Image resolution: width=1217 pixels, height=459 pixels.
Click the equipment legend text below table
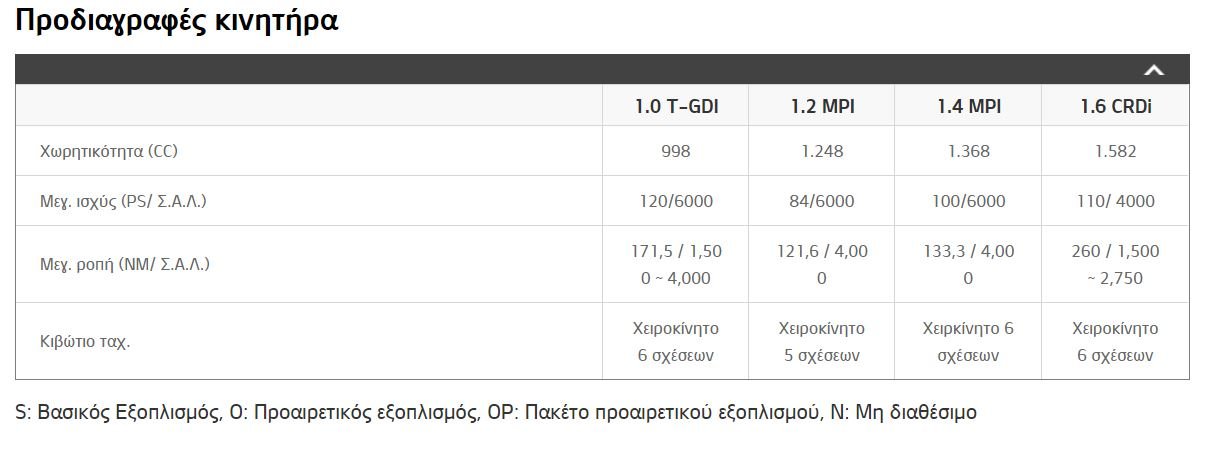click(x=496, y=412)
